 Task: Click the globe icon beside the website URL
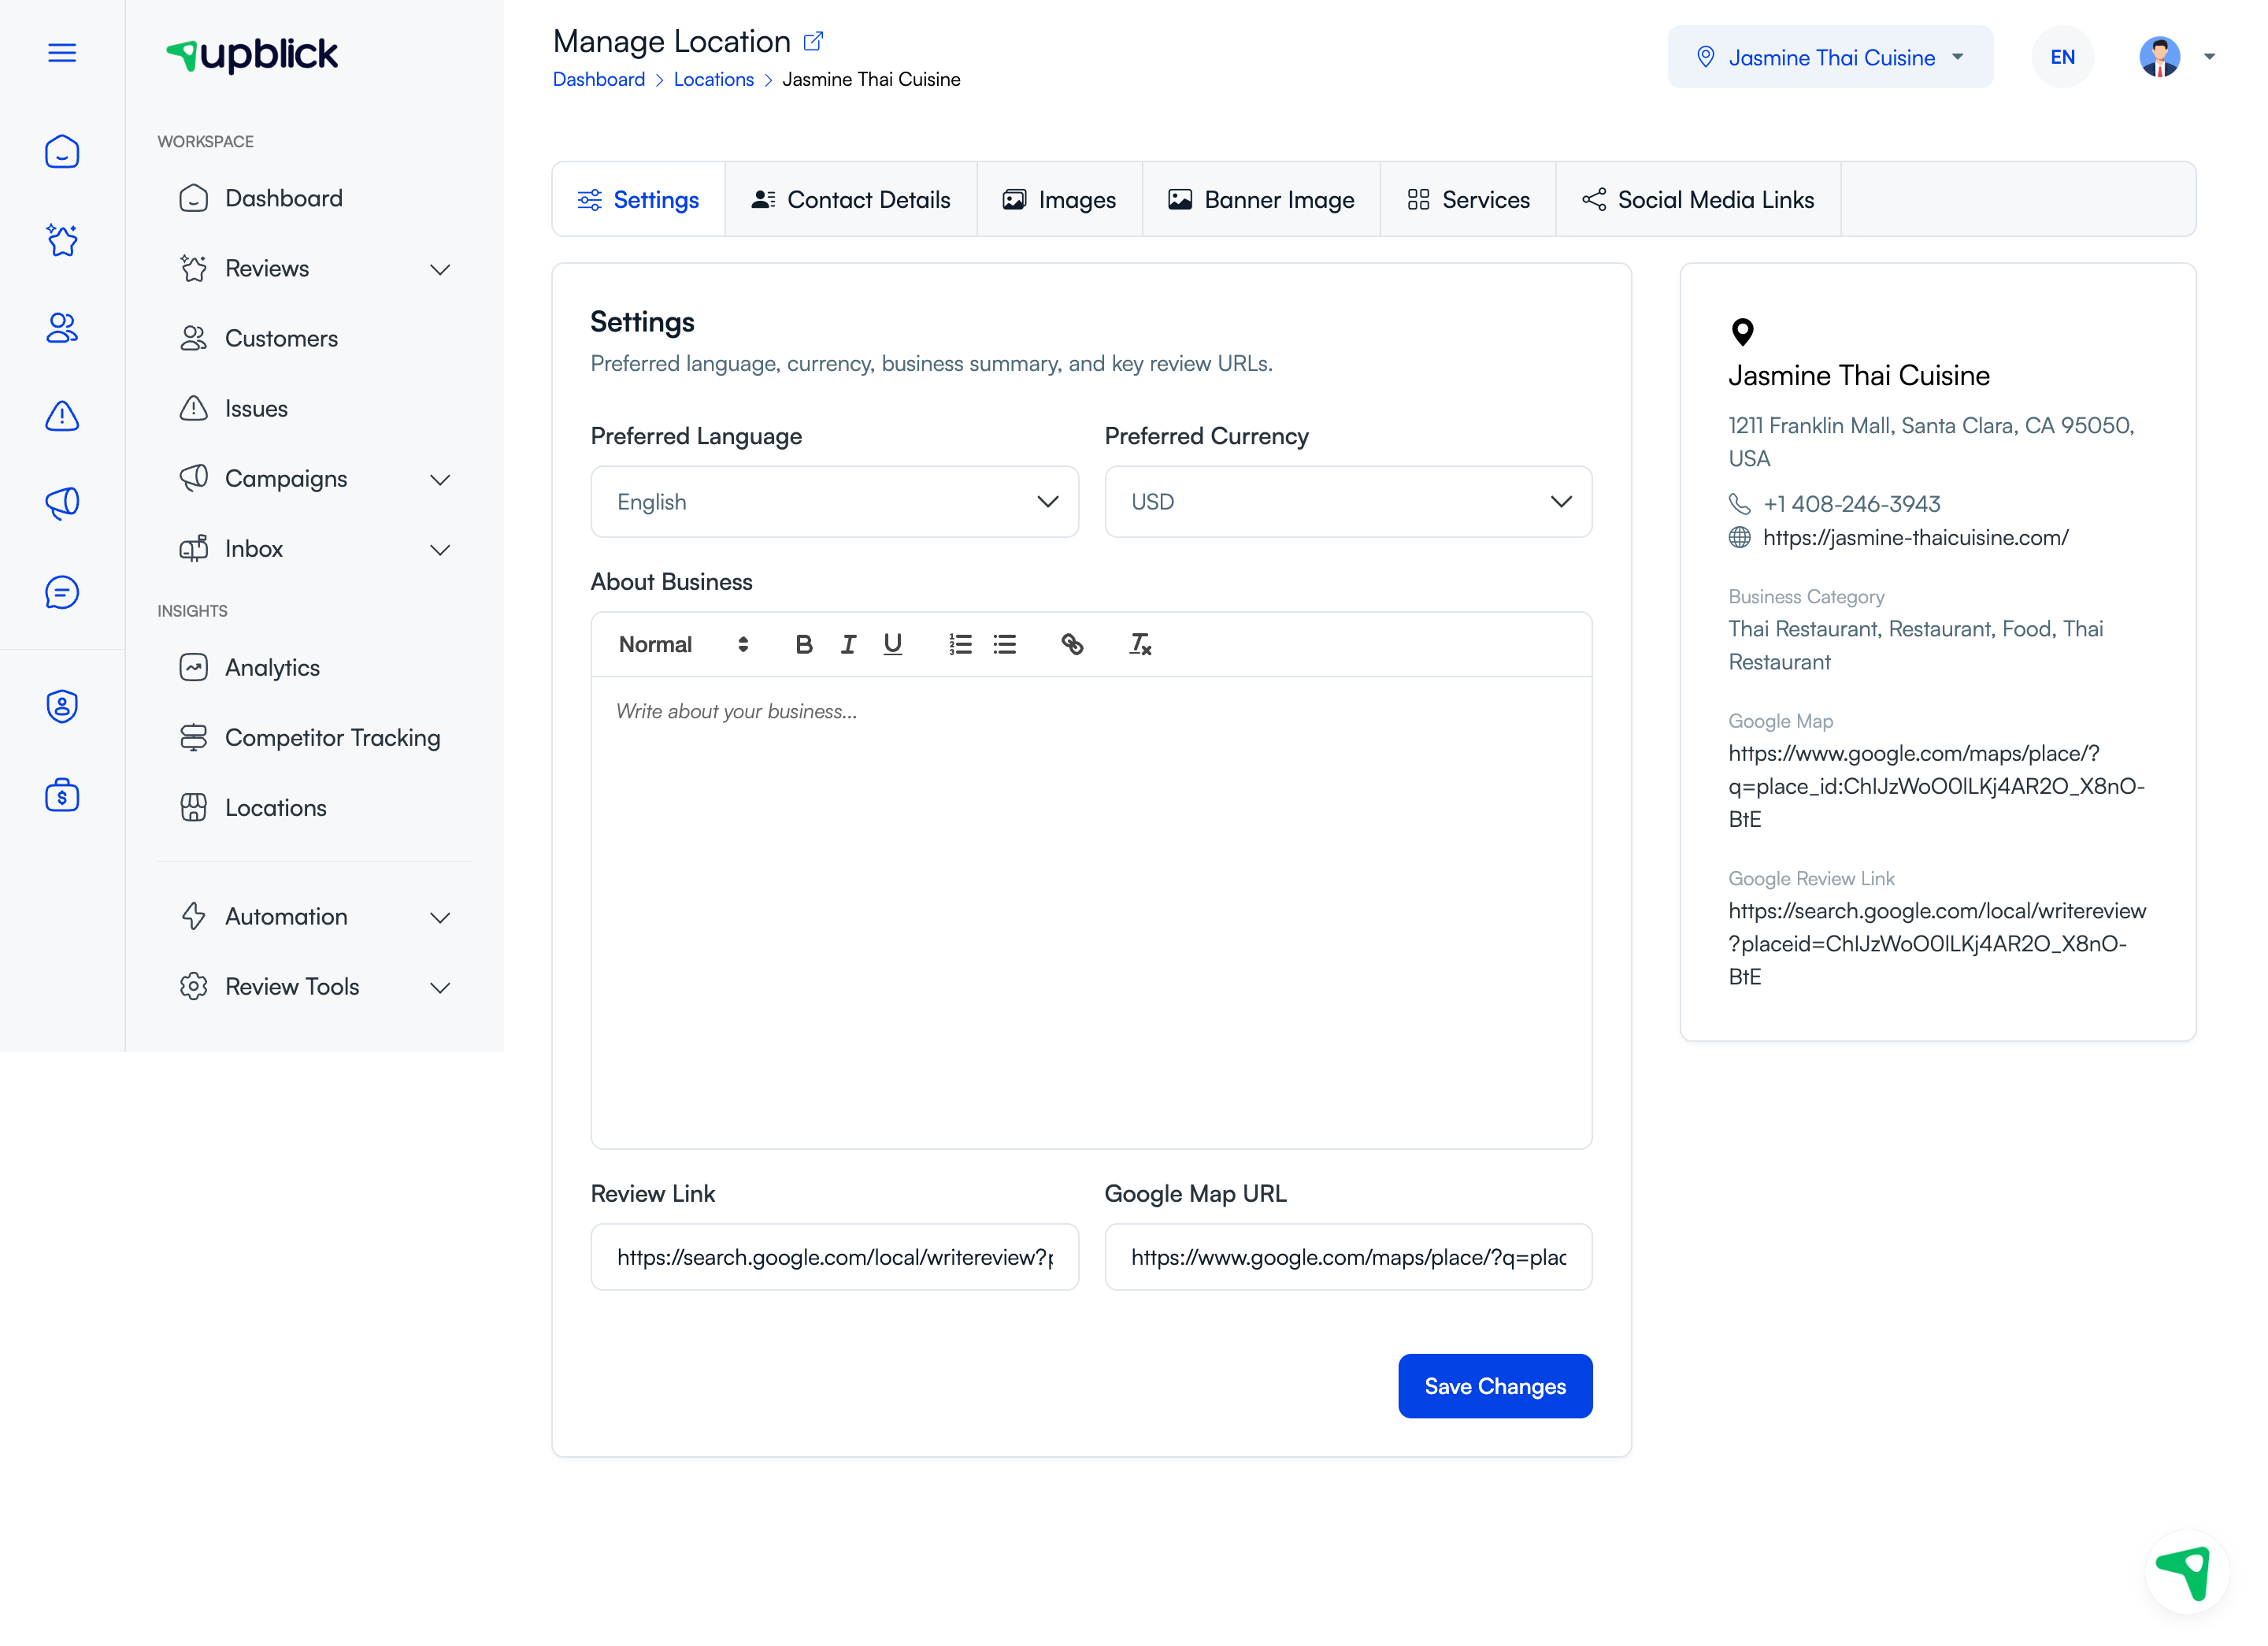pyautogui.click(x=1740, y=538)
